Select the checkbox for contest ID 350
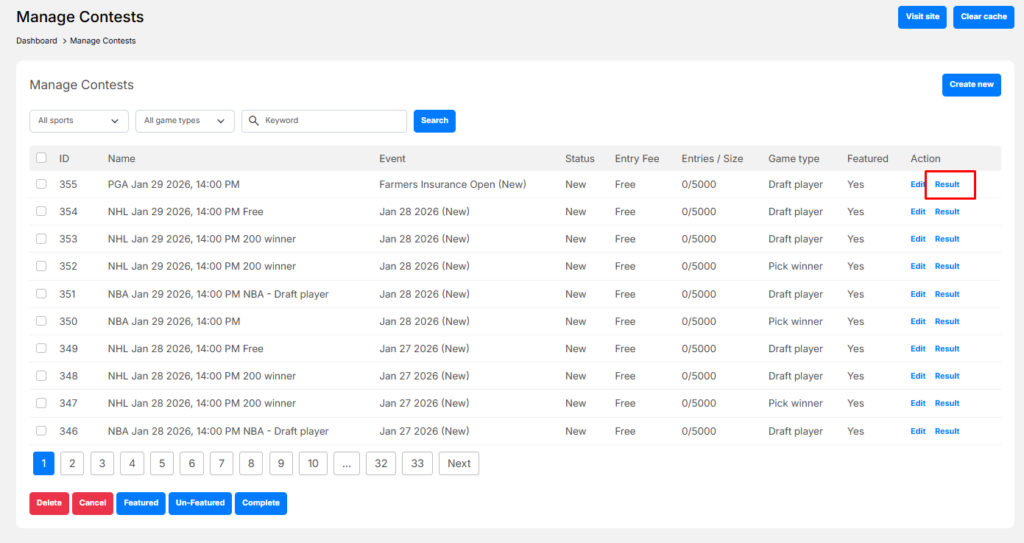1024x543 pixels. click(x=41, y=321)
